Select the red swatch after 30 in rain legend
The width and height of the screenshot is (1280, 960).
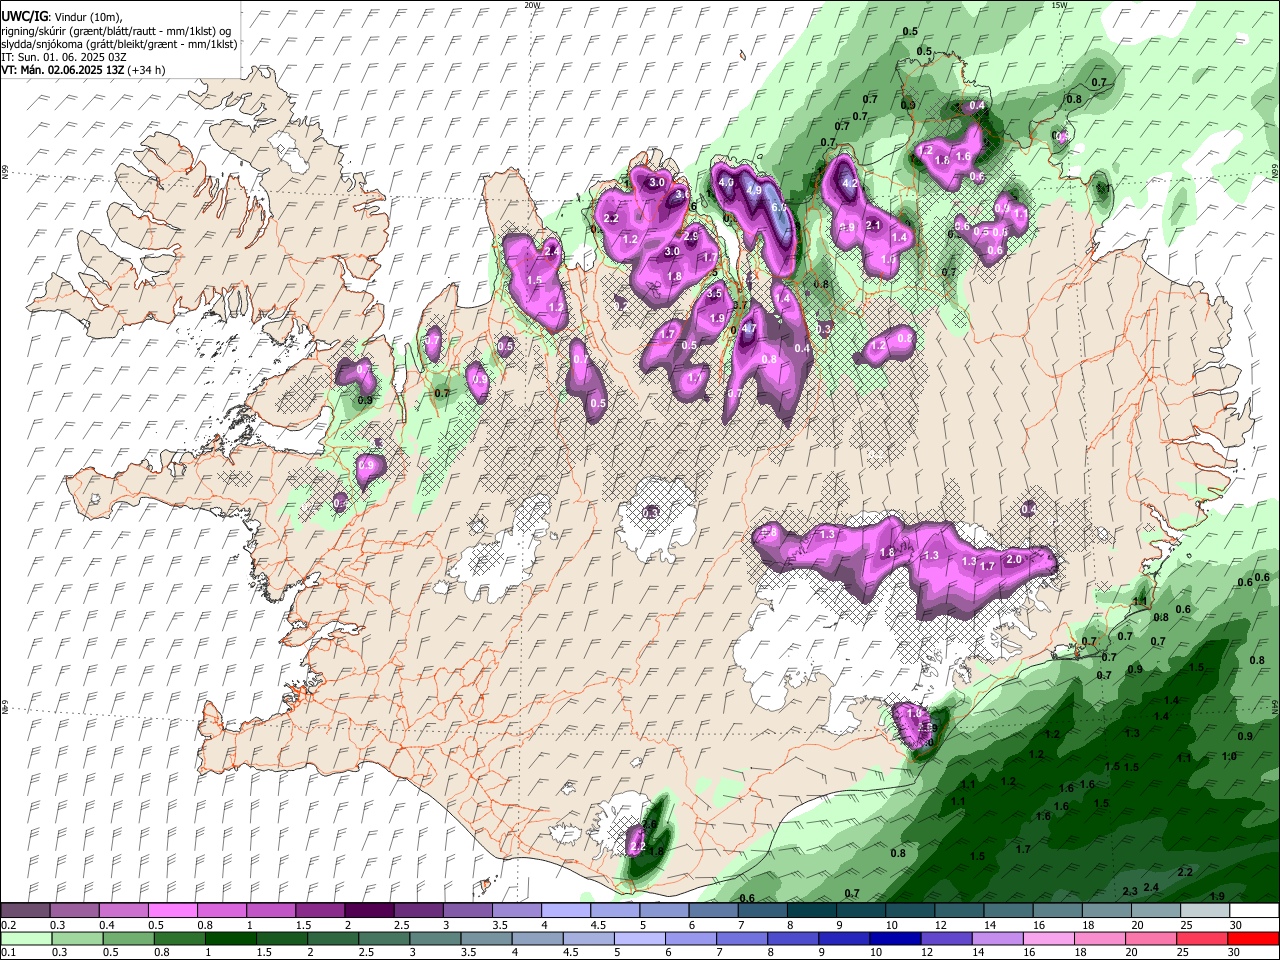[x=1252, y=938]
